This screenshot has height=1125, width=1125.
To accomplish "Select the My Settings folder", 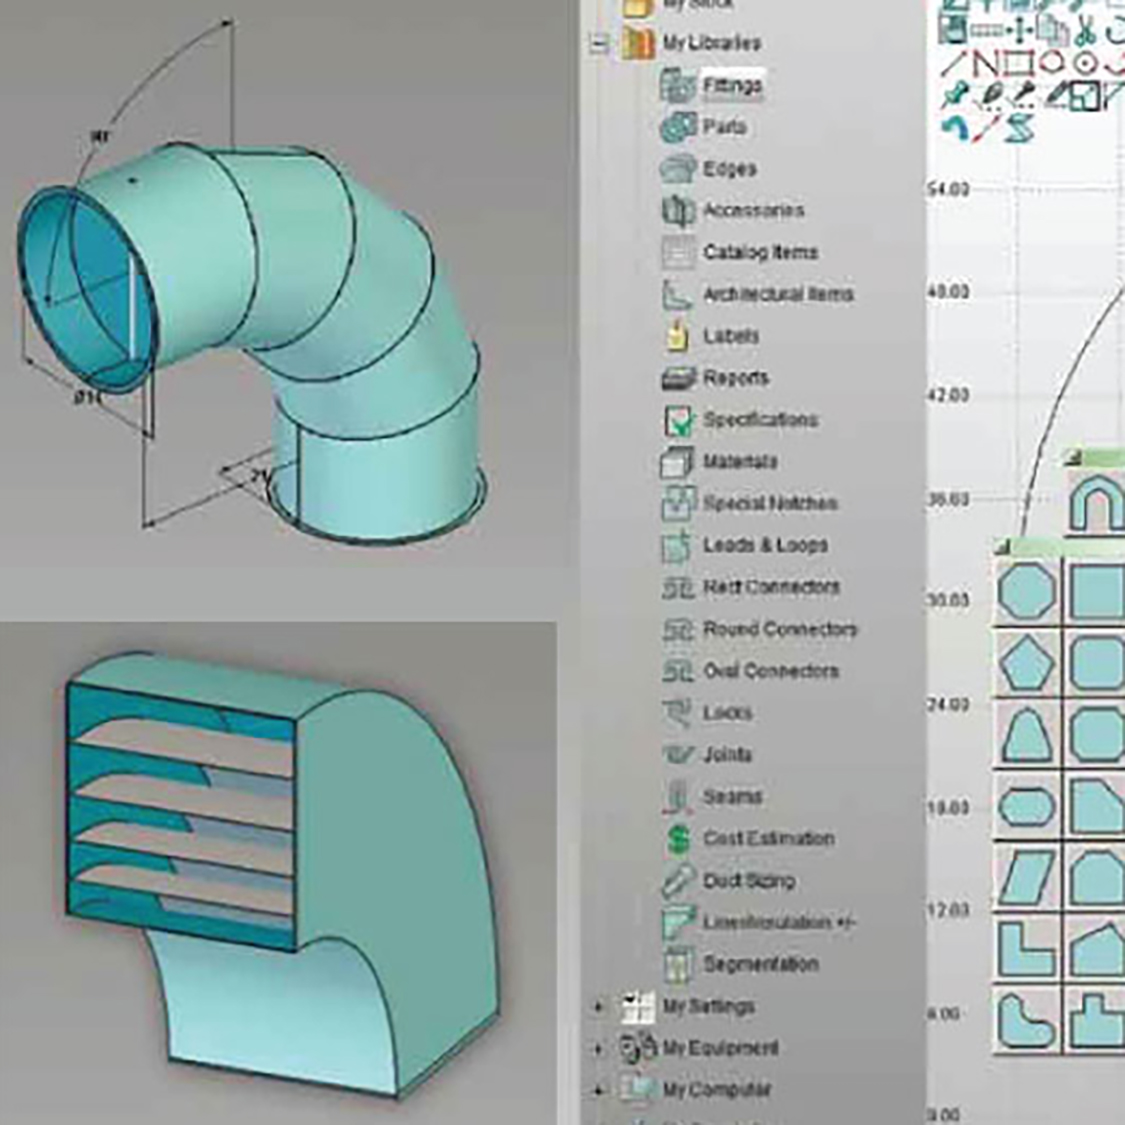I will [688, 1007].
